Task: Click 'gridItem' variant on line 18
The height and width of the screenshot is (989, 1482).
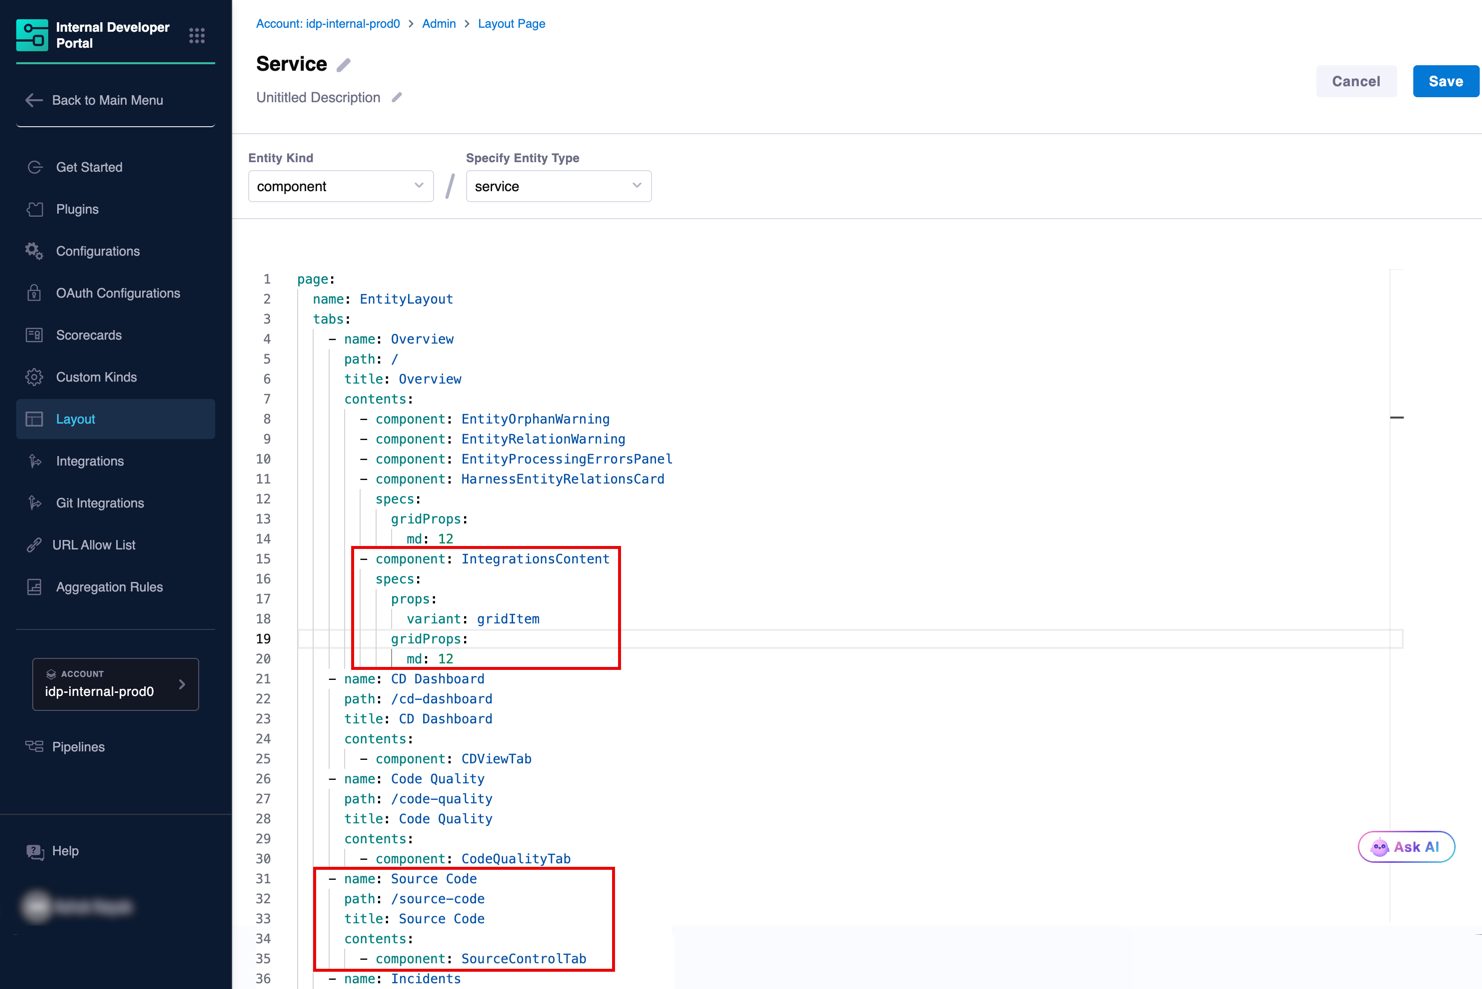Action: pyautogui.click(x=508, y=619)
